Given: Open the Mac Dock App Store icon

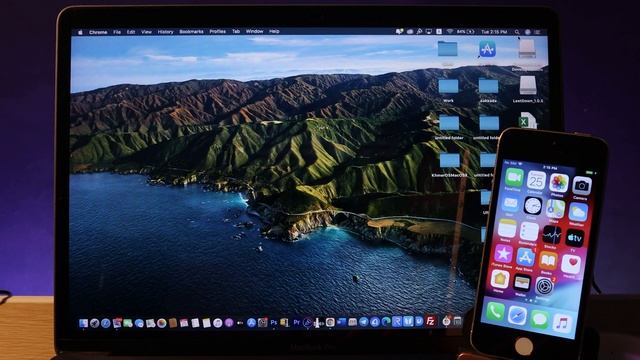Looking at the screenshot, I should pos(251,322).
